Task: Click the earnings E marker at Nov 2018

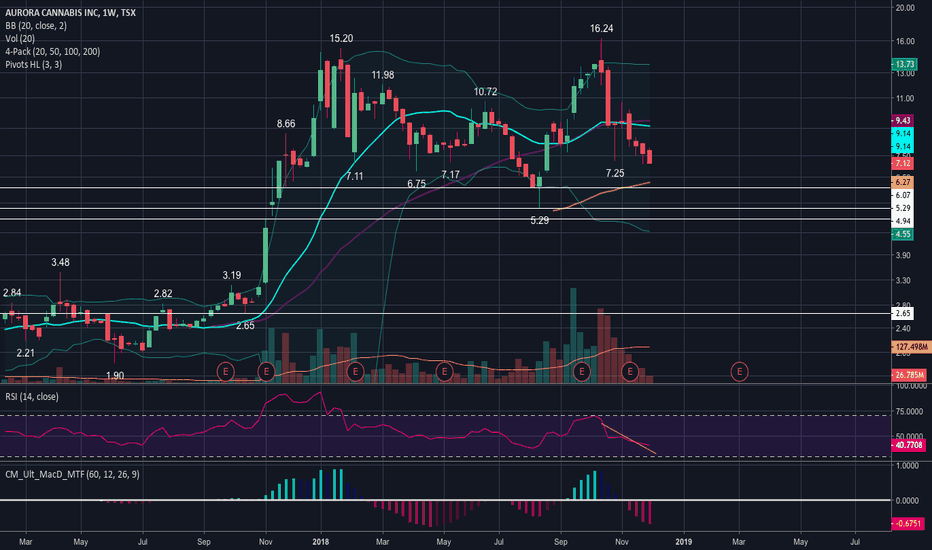Action: (x=630, y=372)
